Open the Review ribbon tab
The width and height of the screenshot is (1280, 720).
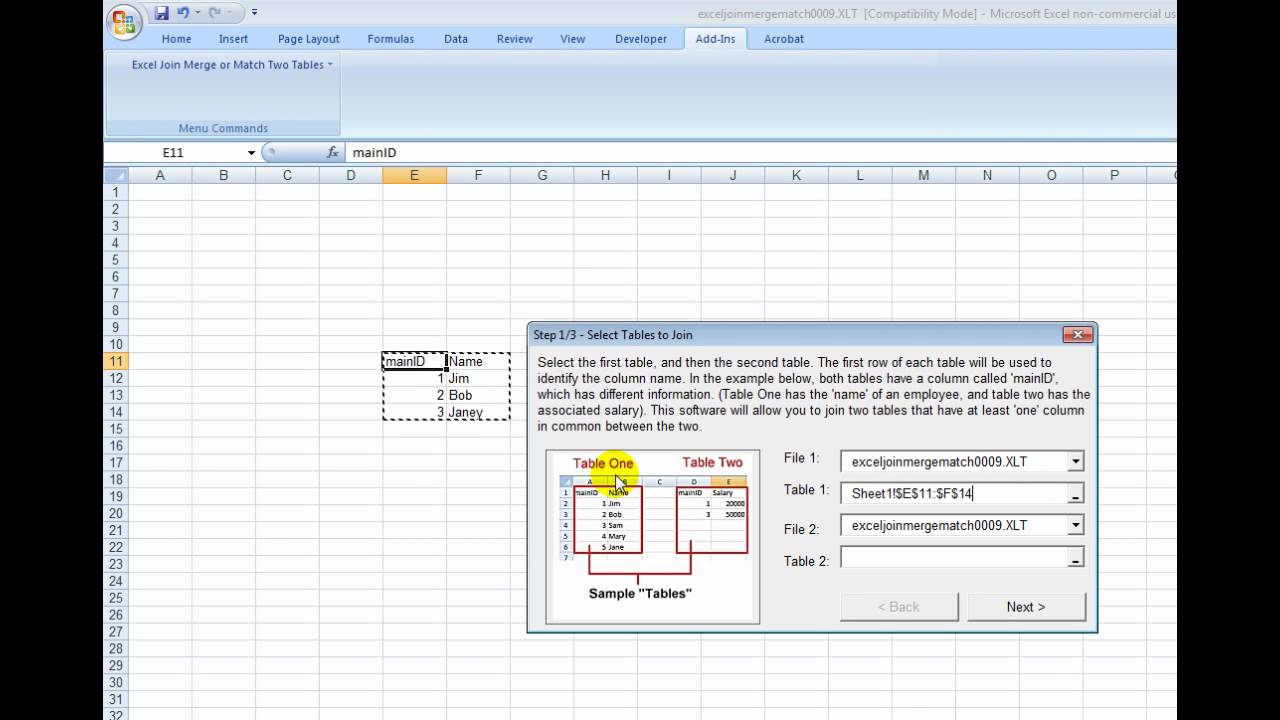pos(514,39)
